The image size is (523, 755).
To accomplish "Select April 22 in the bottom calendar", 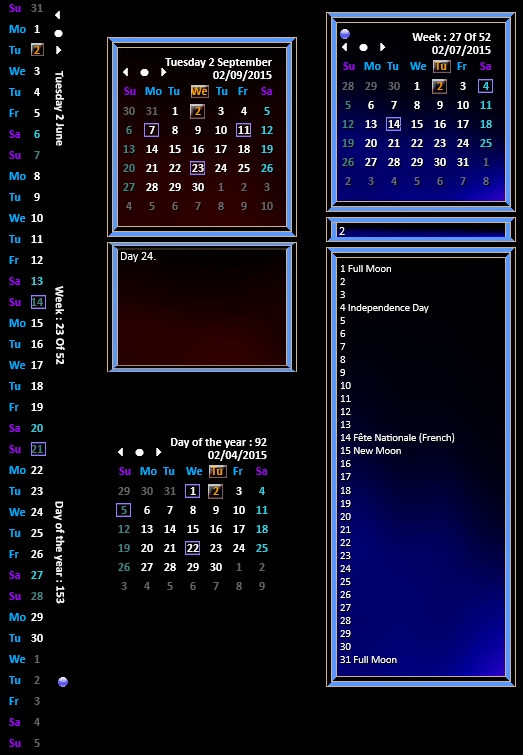I will coord(193,548).
